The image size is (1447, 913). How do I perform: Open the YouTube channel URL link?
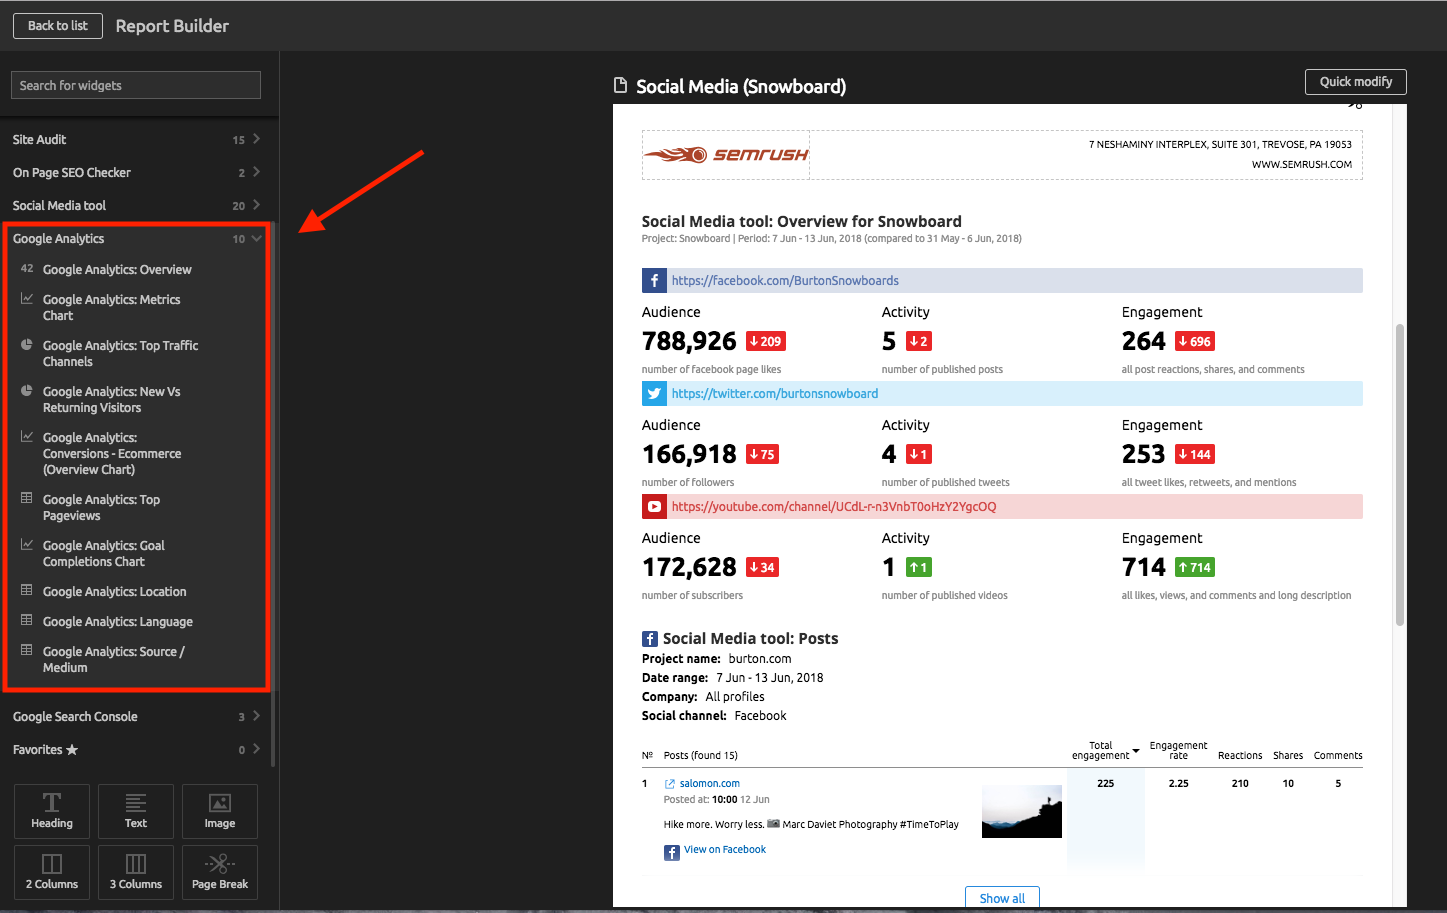click(834, 507)
